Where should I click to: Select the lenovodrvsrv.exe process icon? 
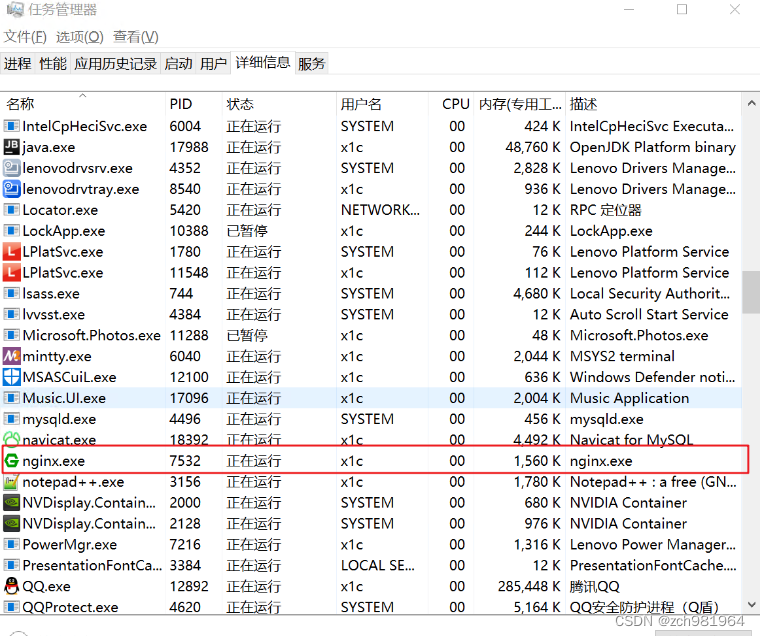point(11,168)
